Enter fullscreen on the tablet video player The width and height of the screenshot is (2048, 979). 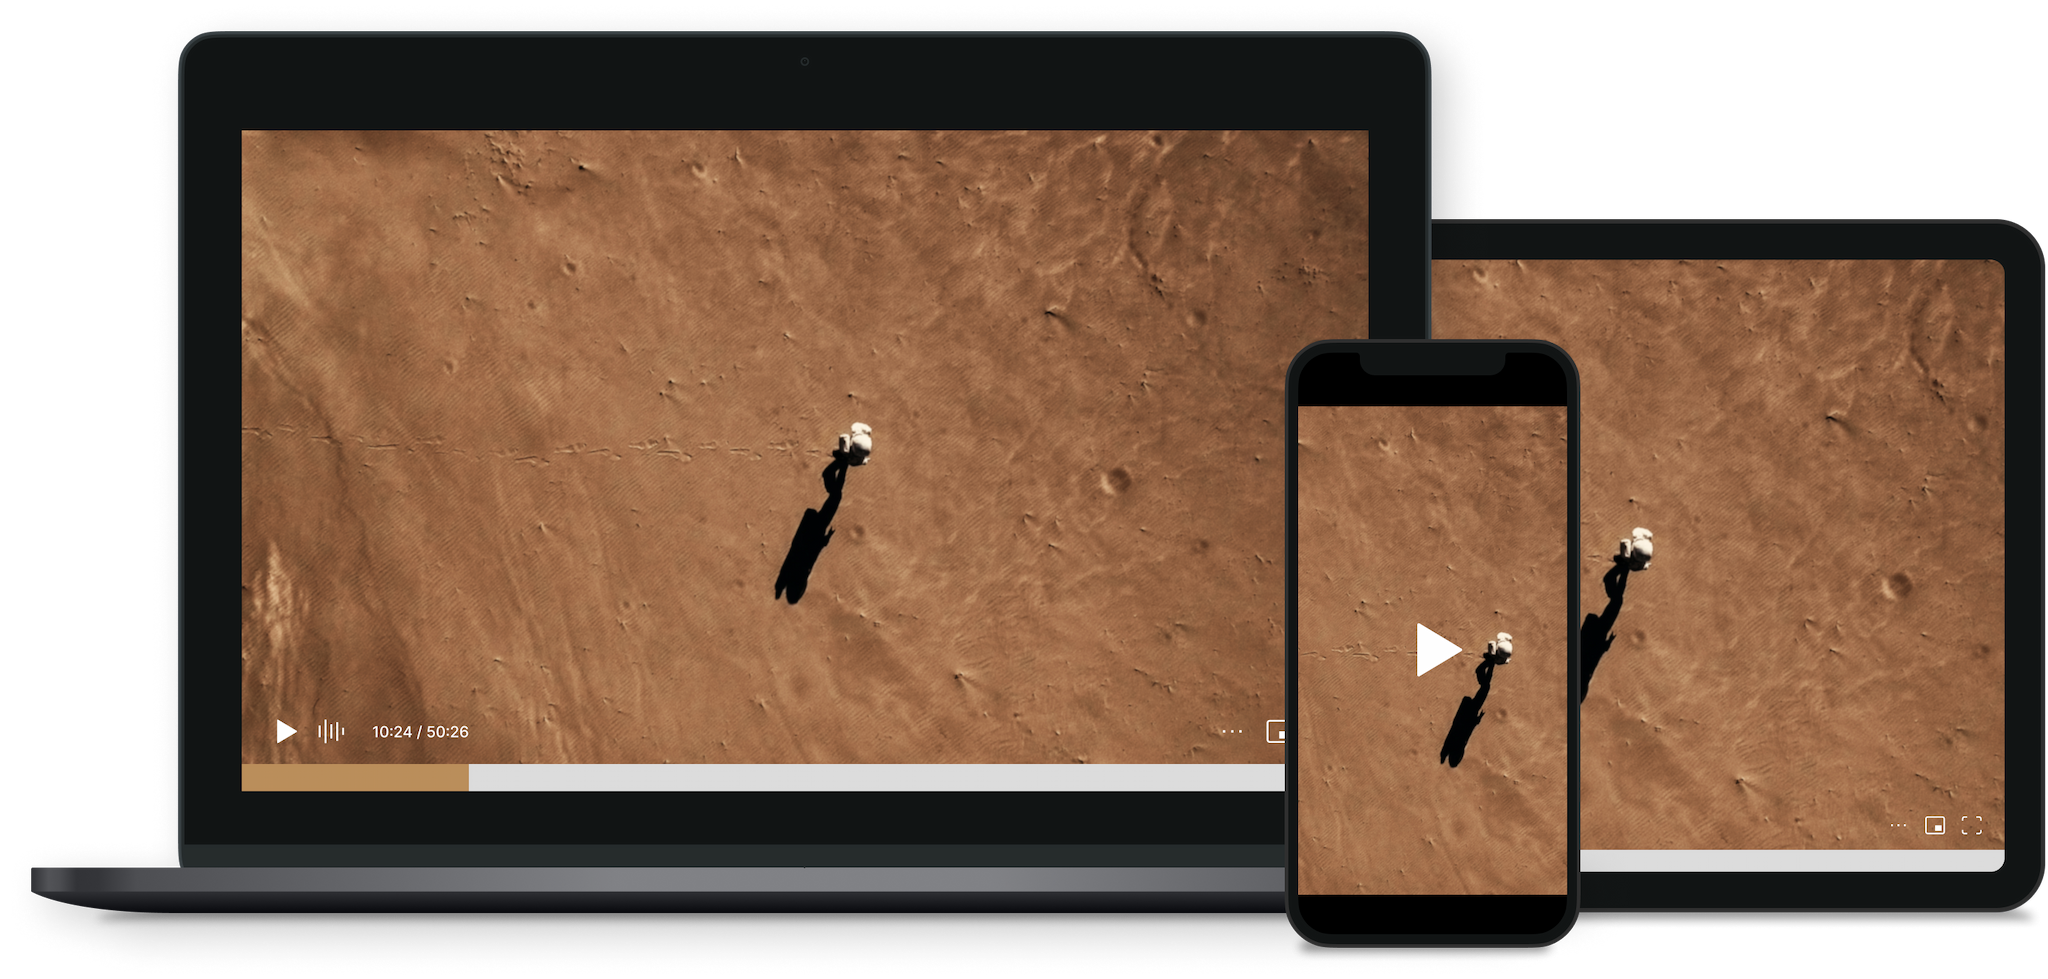coord(1971,826)
